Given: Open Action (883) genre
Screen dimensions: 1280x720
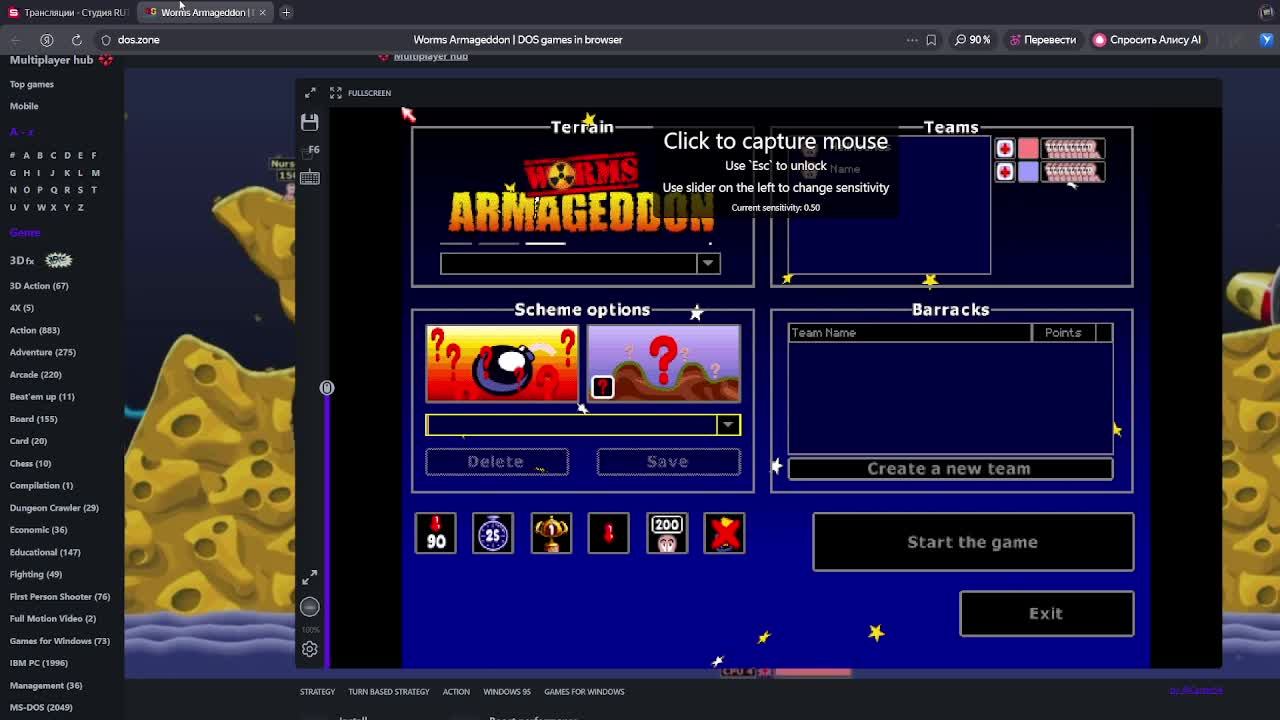Looking at the screenshot, I should coord(35,330).
